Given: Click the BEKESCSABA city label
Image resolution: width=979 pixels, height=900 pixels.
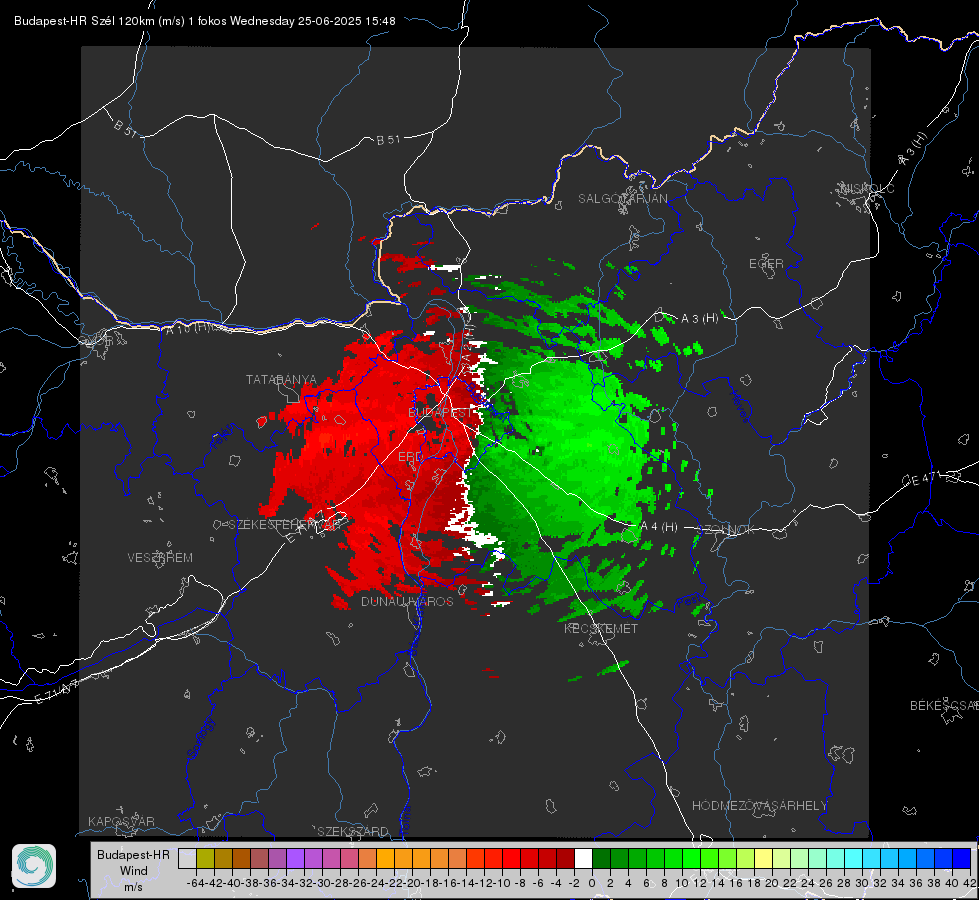Looking at the screenshot, I should click(x=944, y=706).
